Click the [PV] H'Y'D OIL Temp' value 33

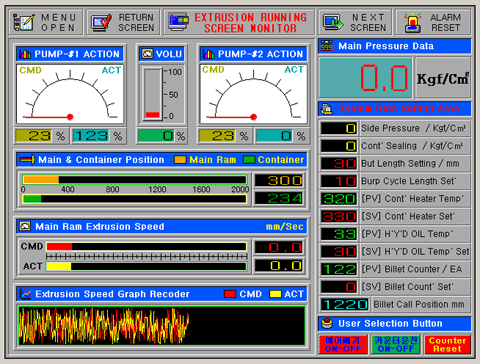tap(339, 234)
